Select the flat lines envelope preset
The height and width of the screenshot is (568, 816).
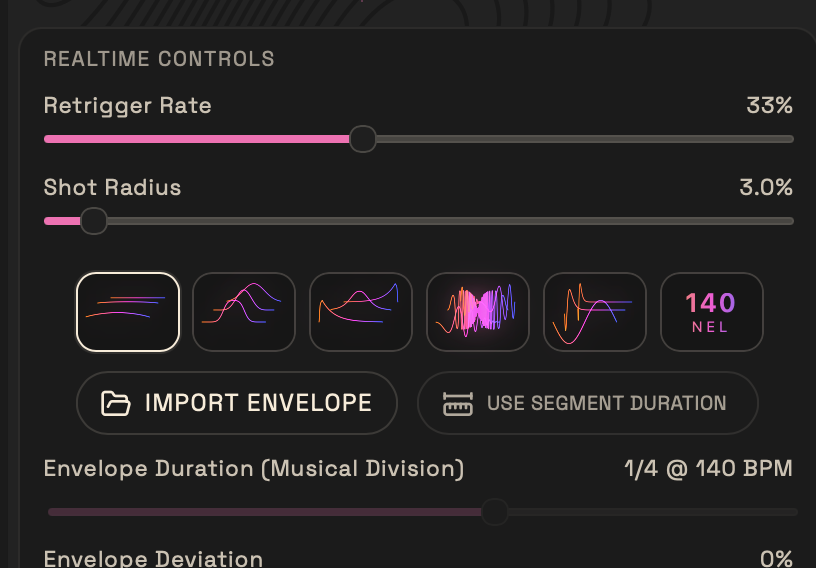click(x=128, y=312)
